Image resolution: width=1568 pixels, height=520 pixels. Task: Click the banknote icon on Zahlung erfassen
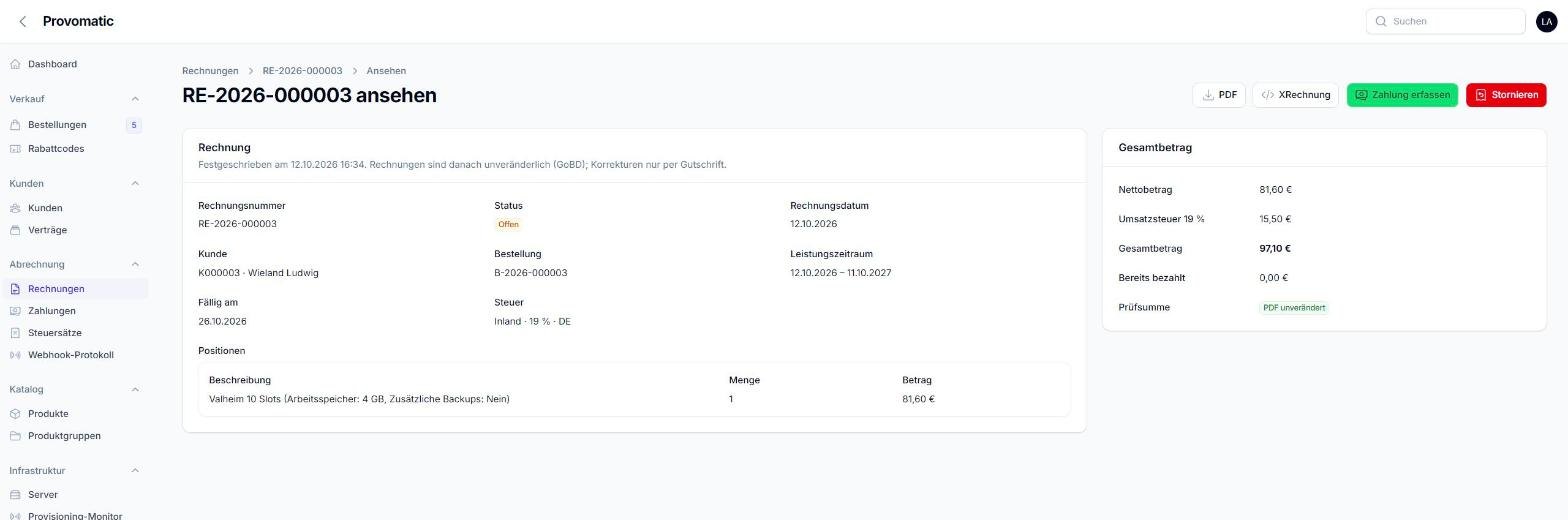pyautogui.click(x=1361, y=95)
